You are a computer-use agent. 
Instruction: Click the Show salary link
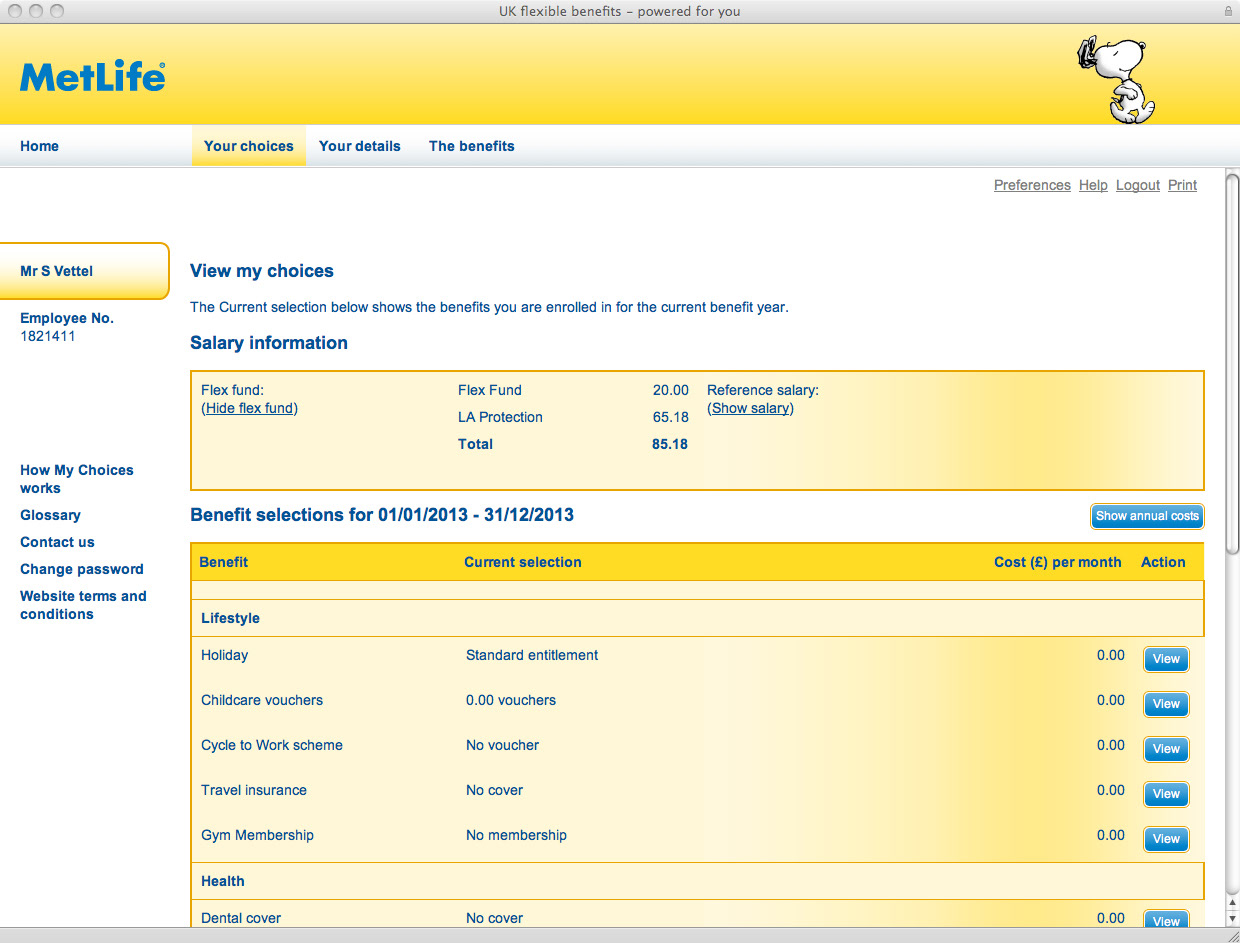[x=750, y=408]
